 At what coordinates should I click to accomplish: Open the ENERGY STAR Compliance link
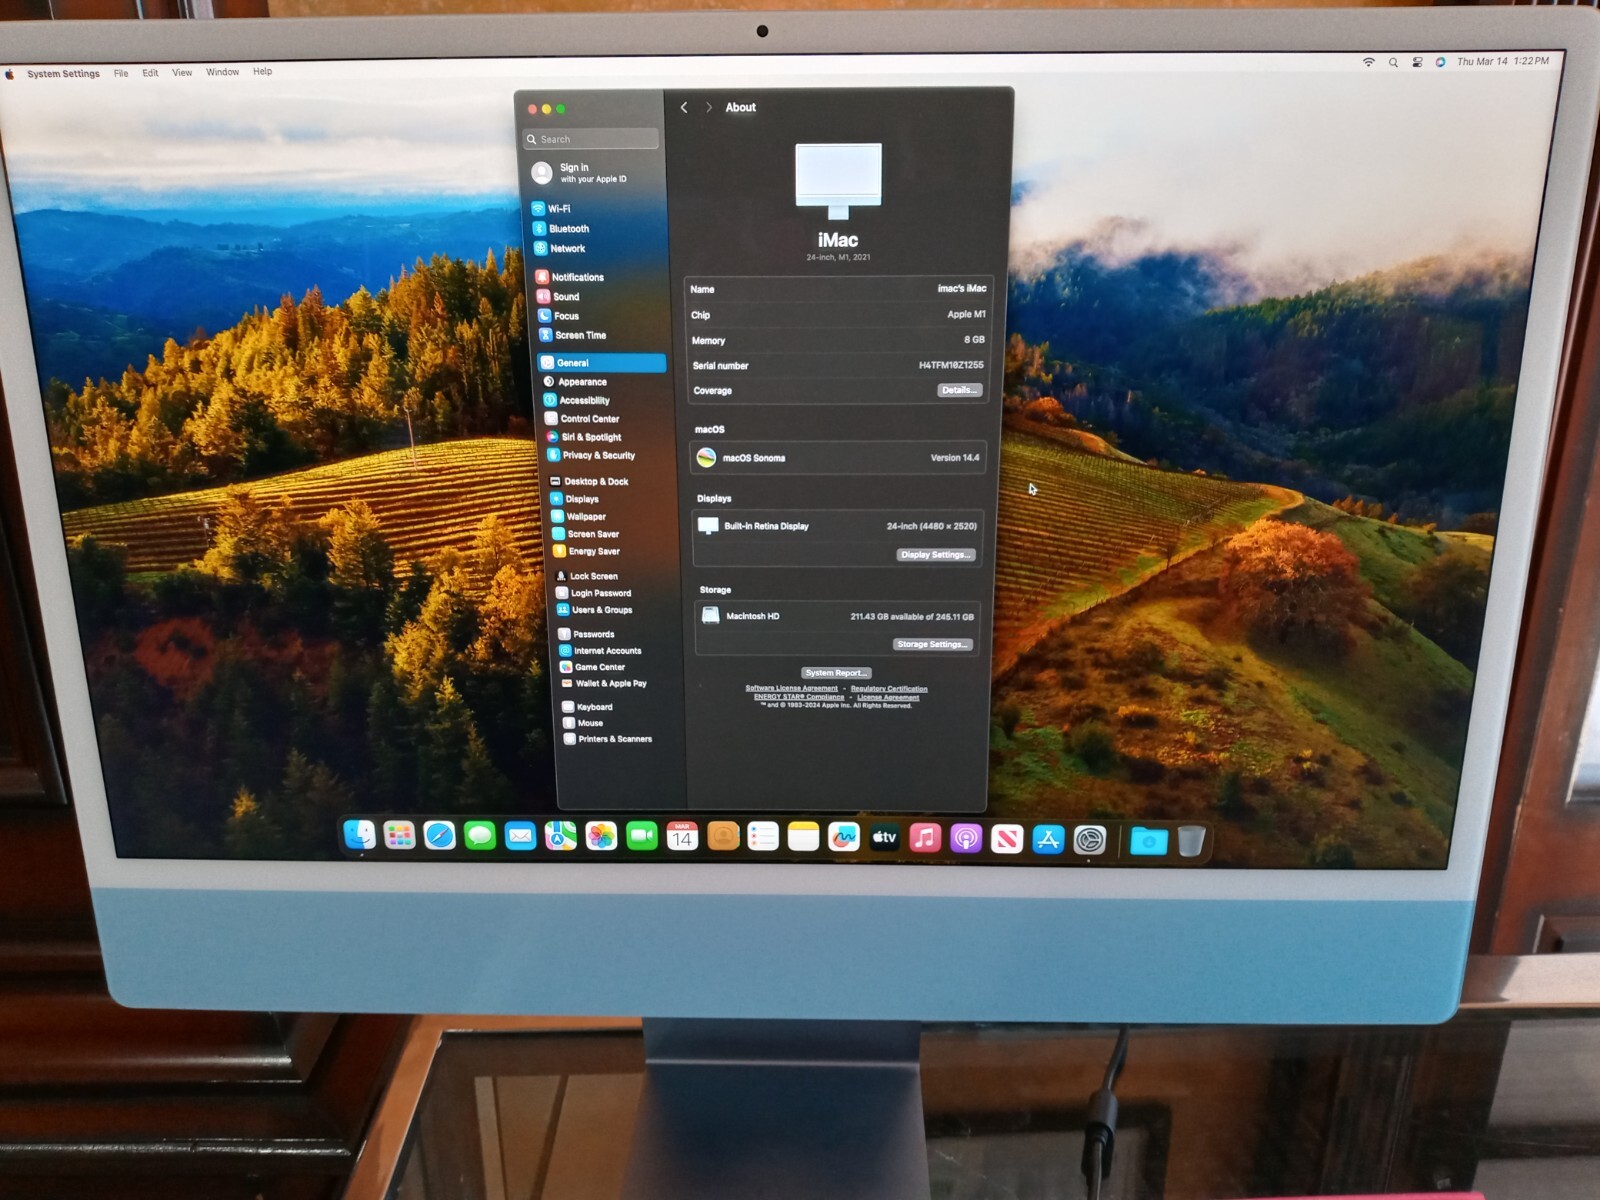[x=799, y=697]
